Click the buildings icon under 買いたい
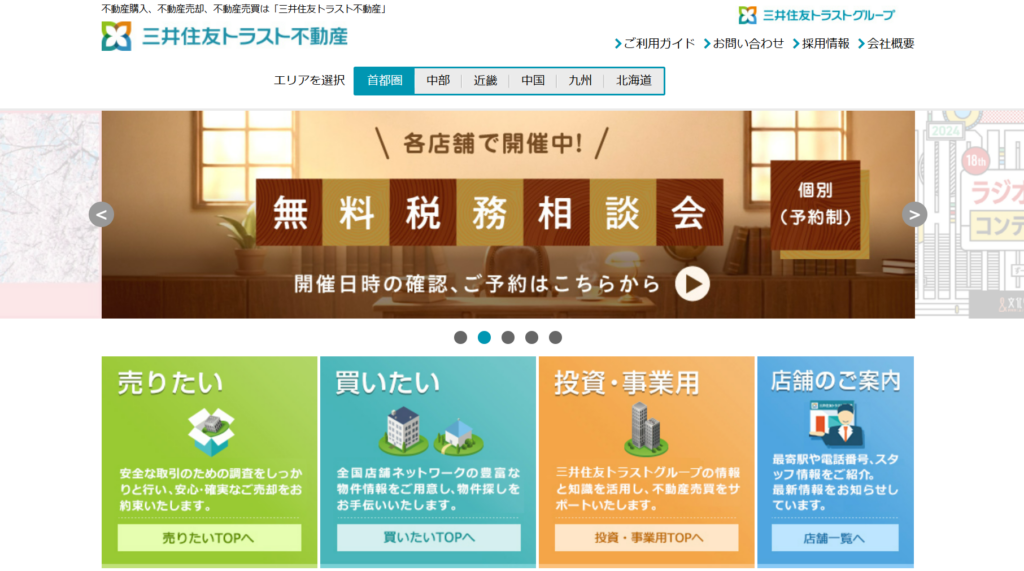Viewport: 1024px width, 571px height. (x=430, y=431)
